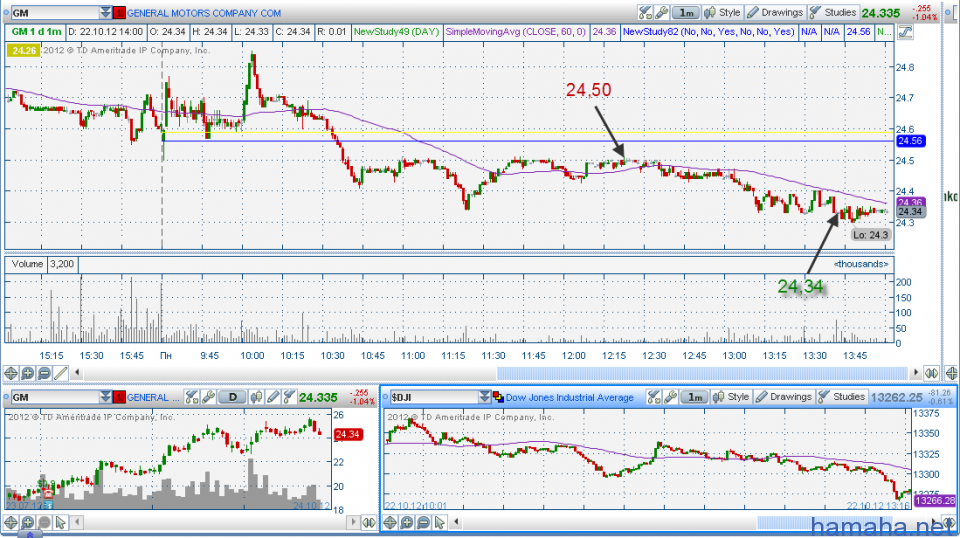Zoom in on the GM daily chart
This screenshot has width=960, height=538.
click(x=28, y=523)
